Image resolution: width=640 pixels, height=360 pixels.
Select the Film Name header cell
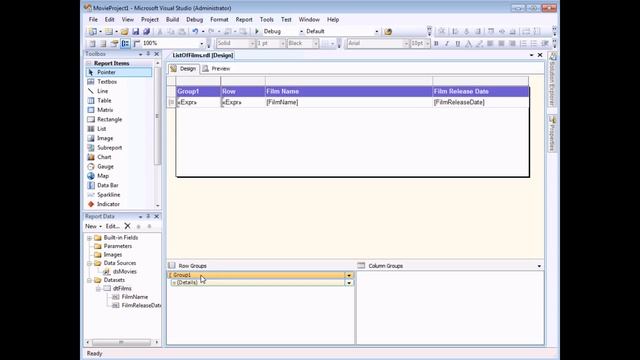pyautogui.click(x=349, y=91)
